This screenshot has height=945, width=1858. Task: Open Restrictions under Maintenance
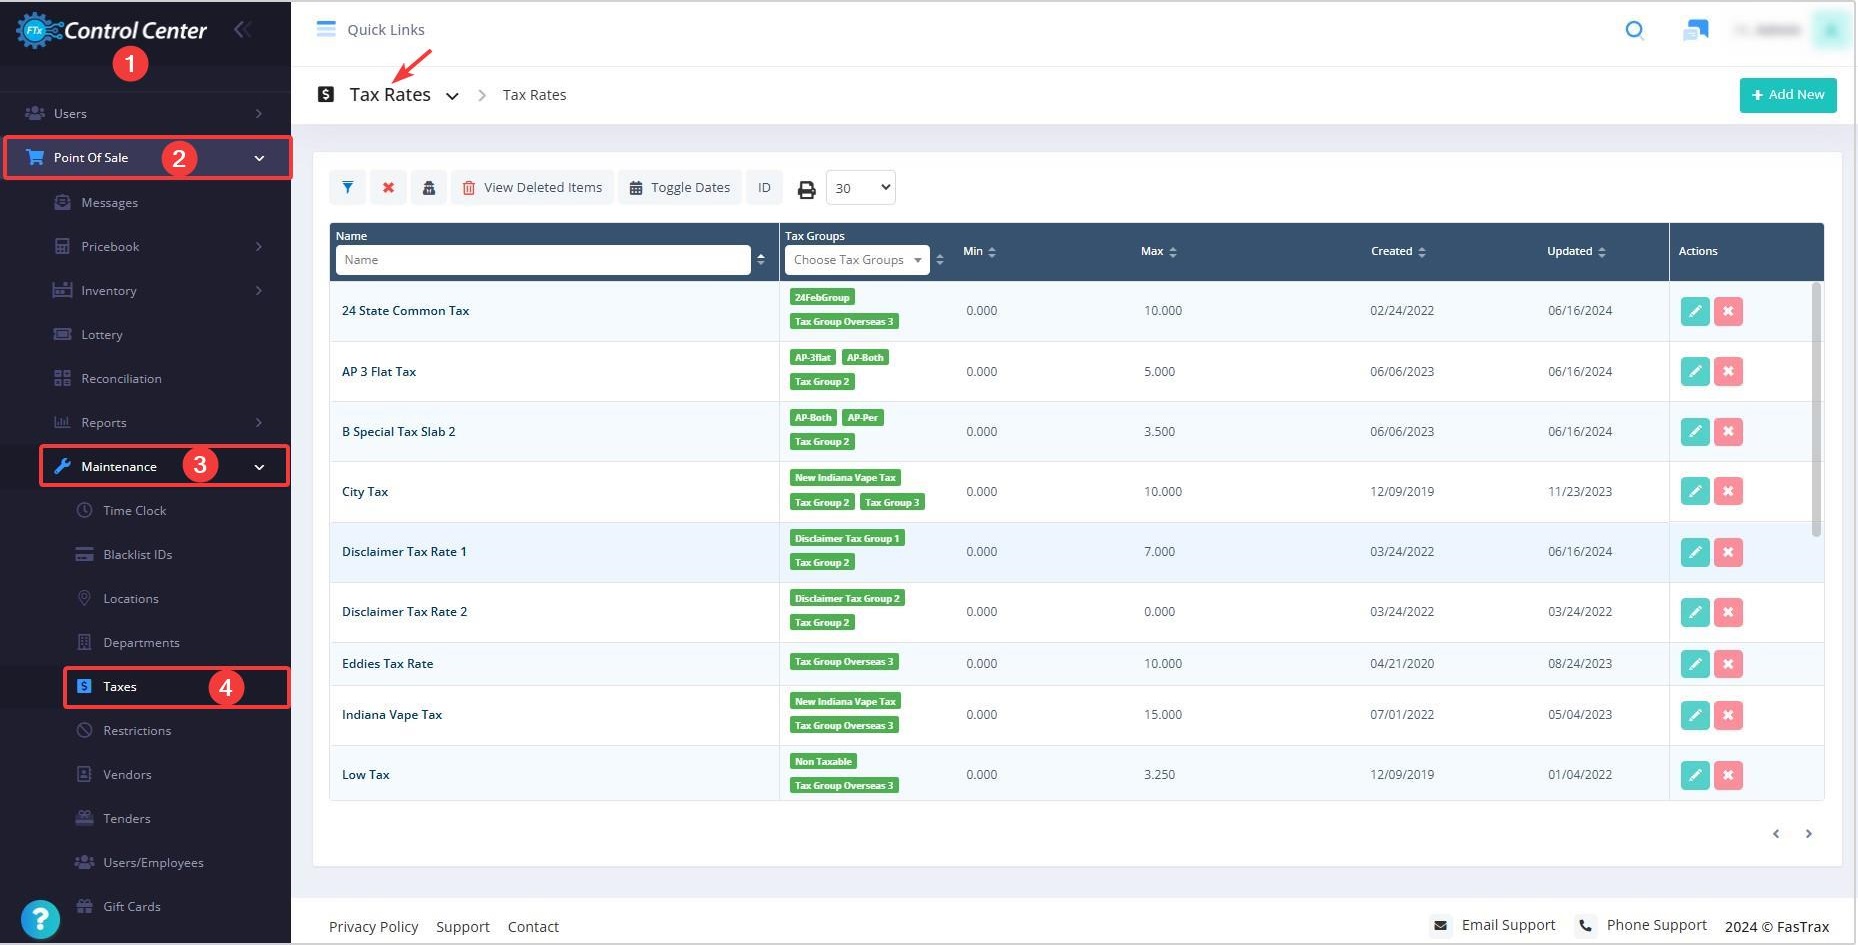(137, 730)
